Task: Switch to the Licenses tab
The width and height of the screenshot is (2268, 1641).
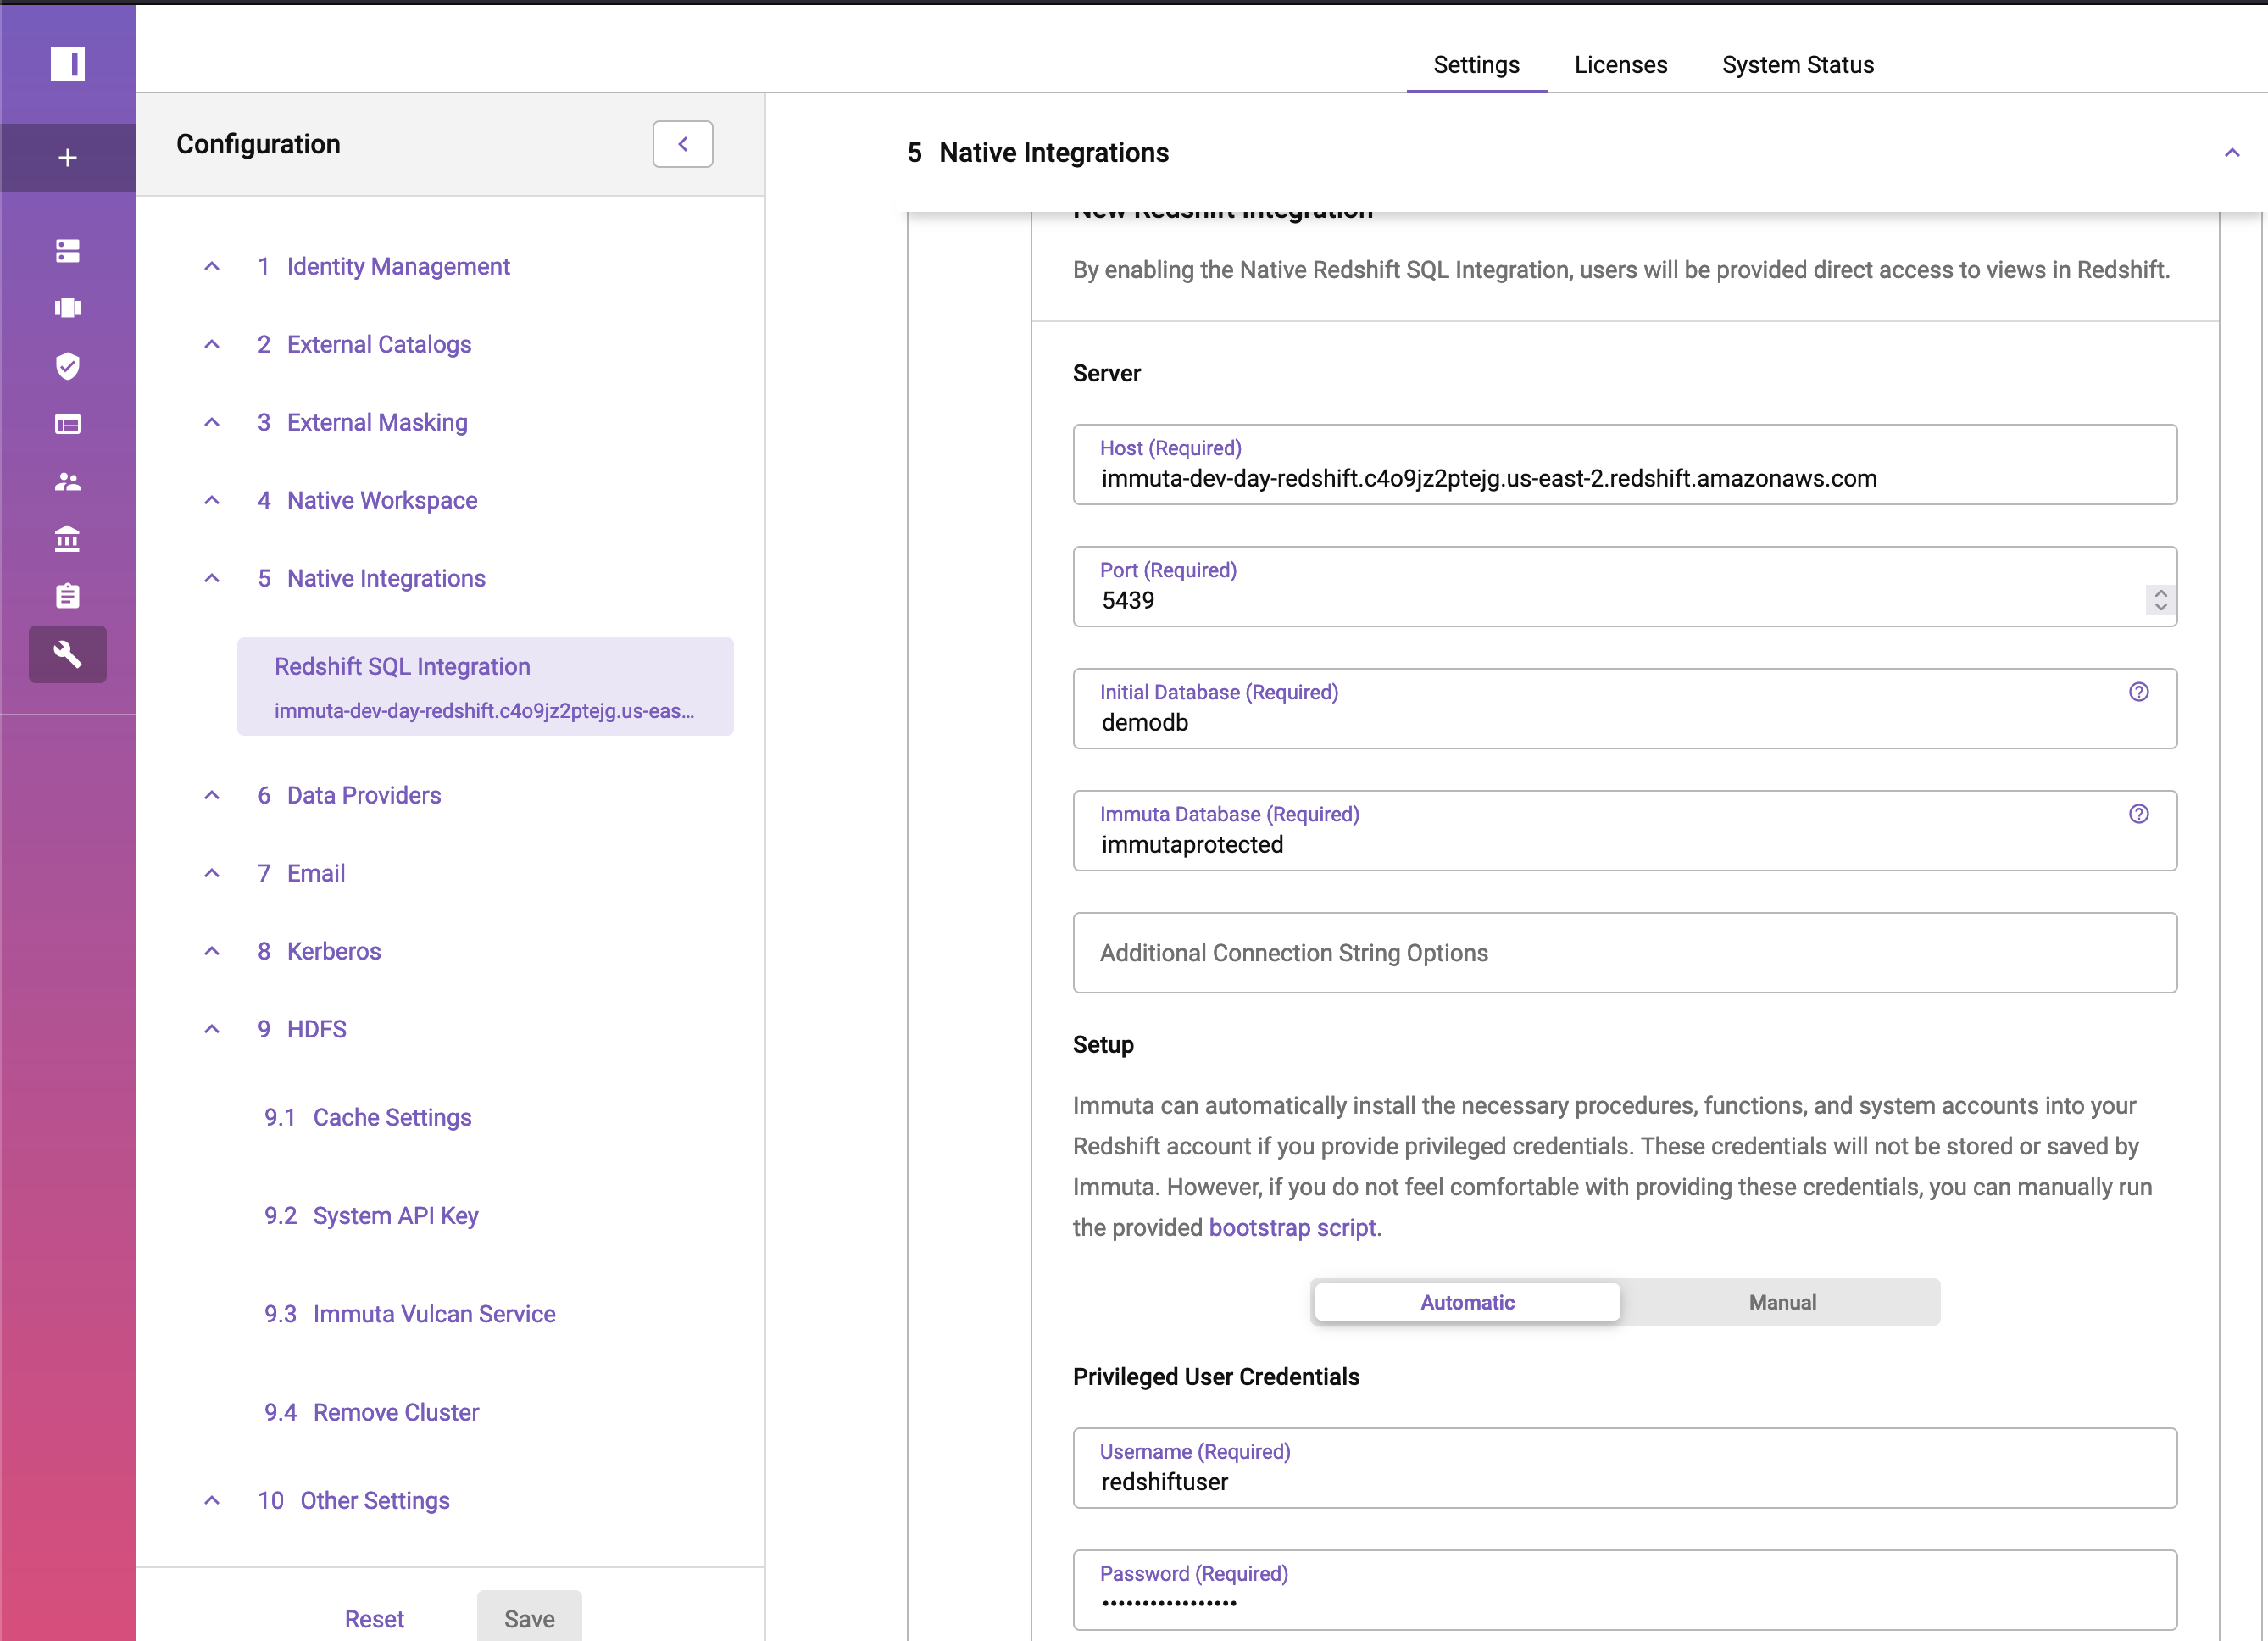Action: (1621, 65)
